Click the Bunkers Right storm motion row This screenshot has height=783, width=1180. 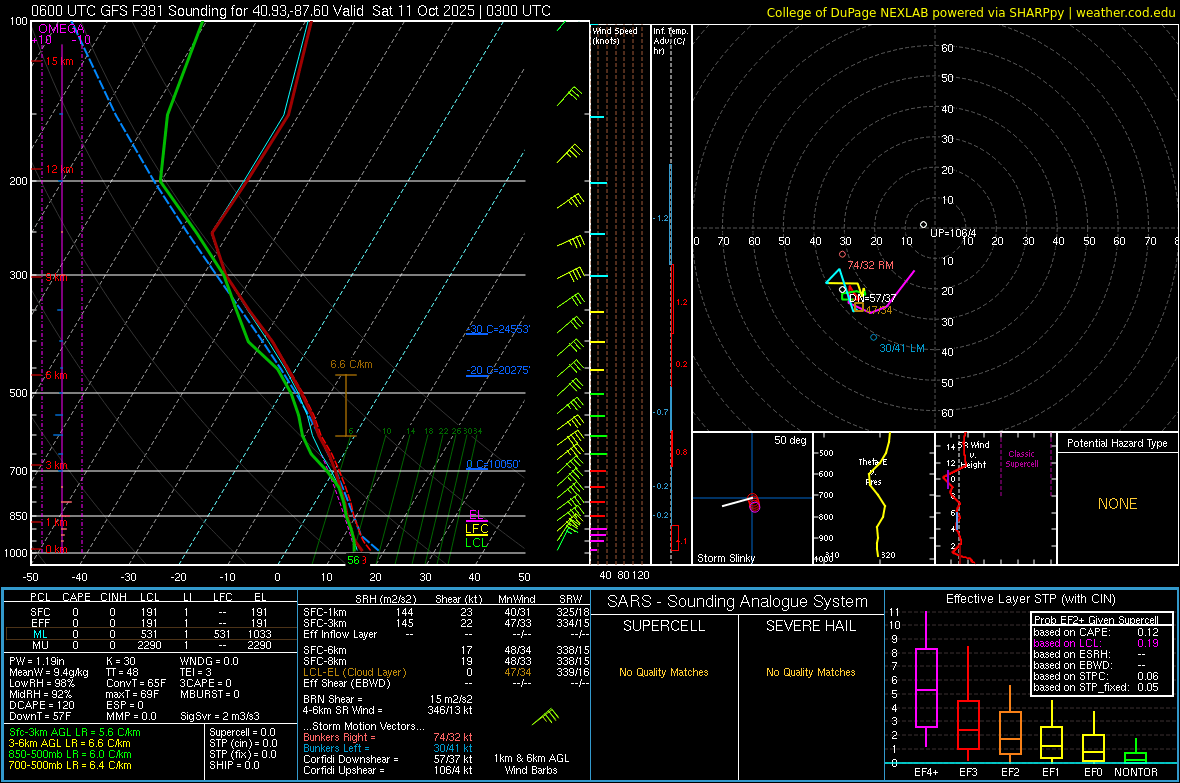pos(388,737)
